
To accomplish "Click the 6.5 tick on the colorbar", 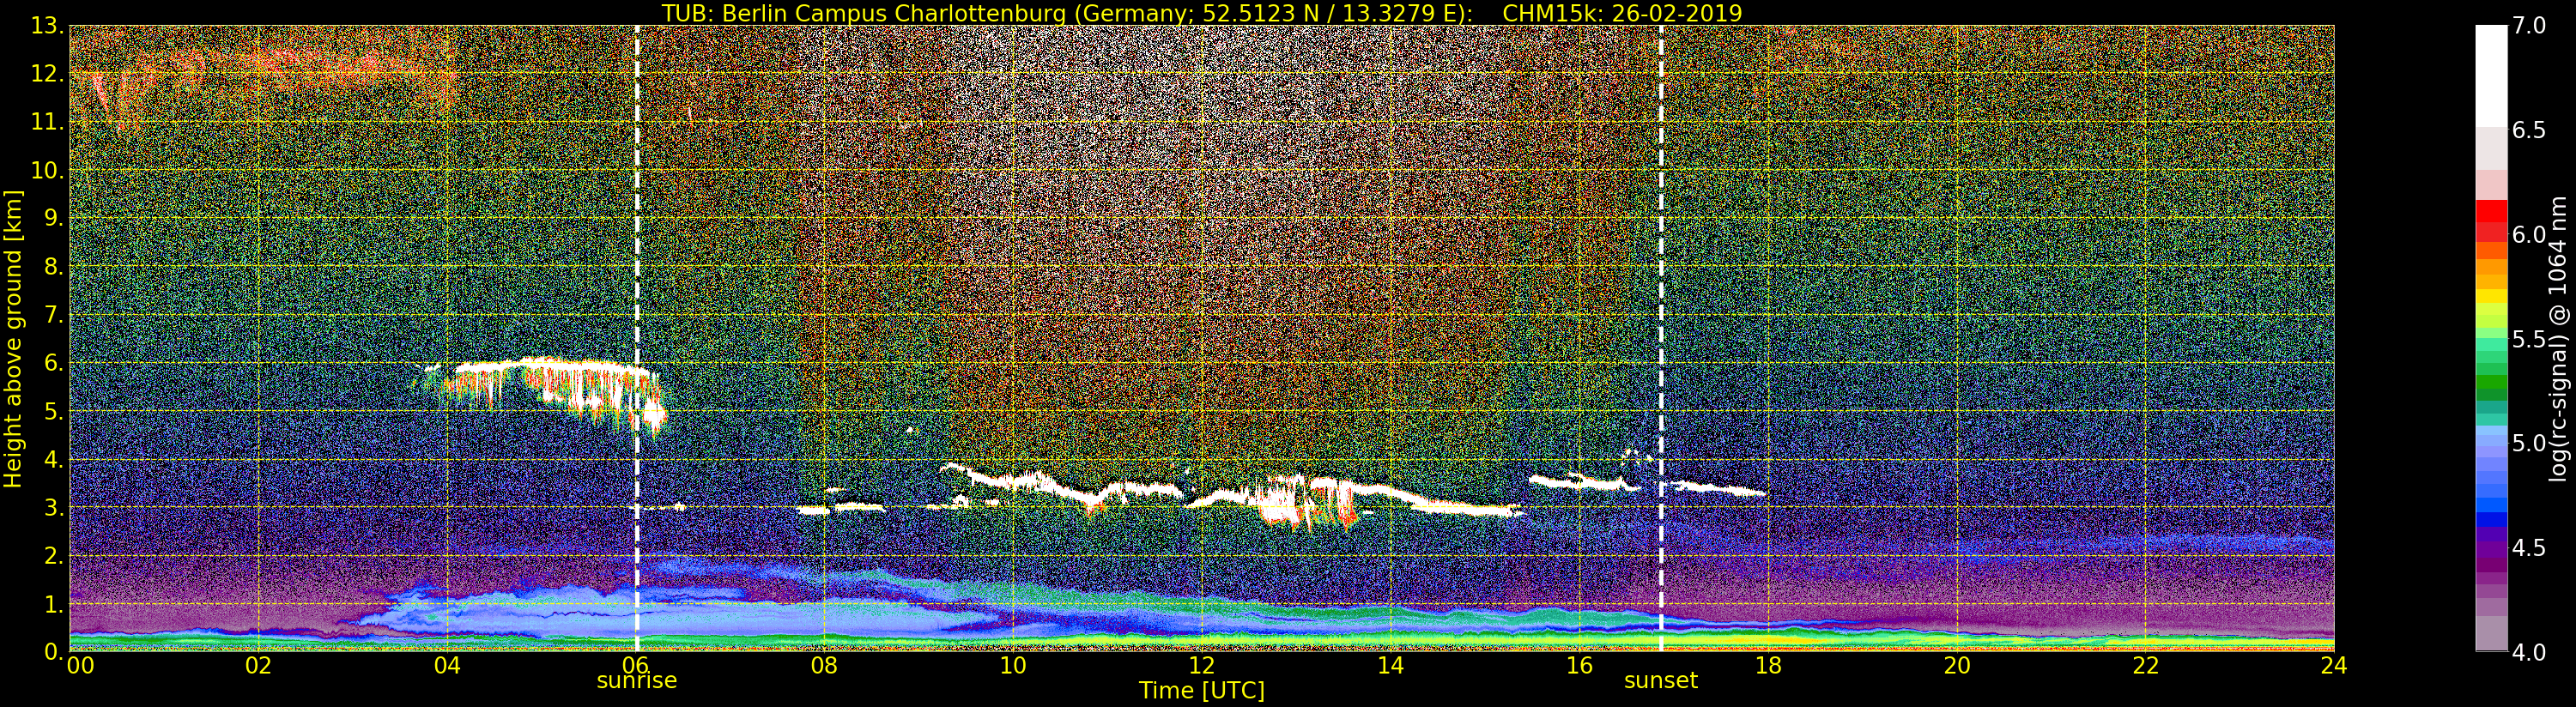I will (2529, 131).
